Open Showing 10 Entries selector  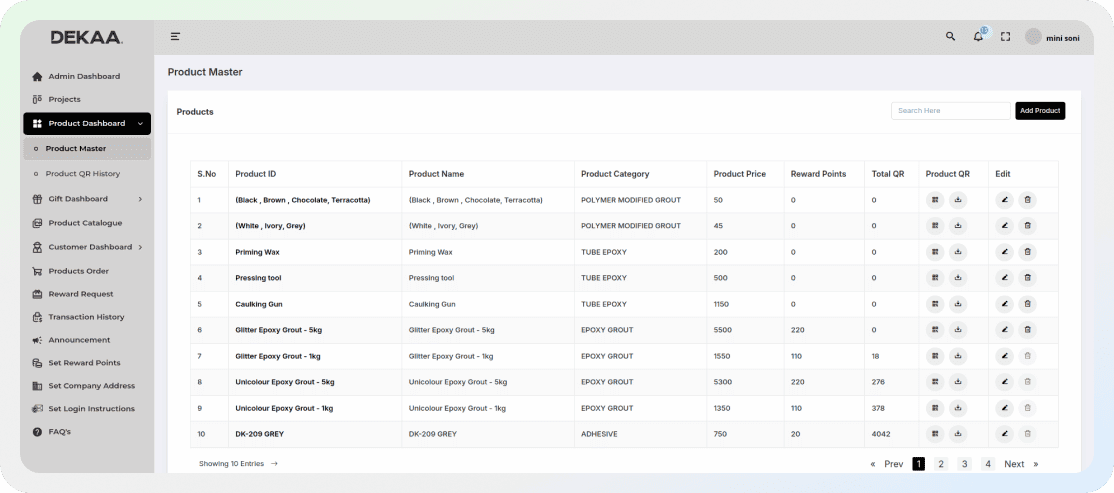(238, 464)
